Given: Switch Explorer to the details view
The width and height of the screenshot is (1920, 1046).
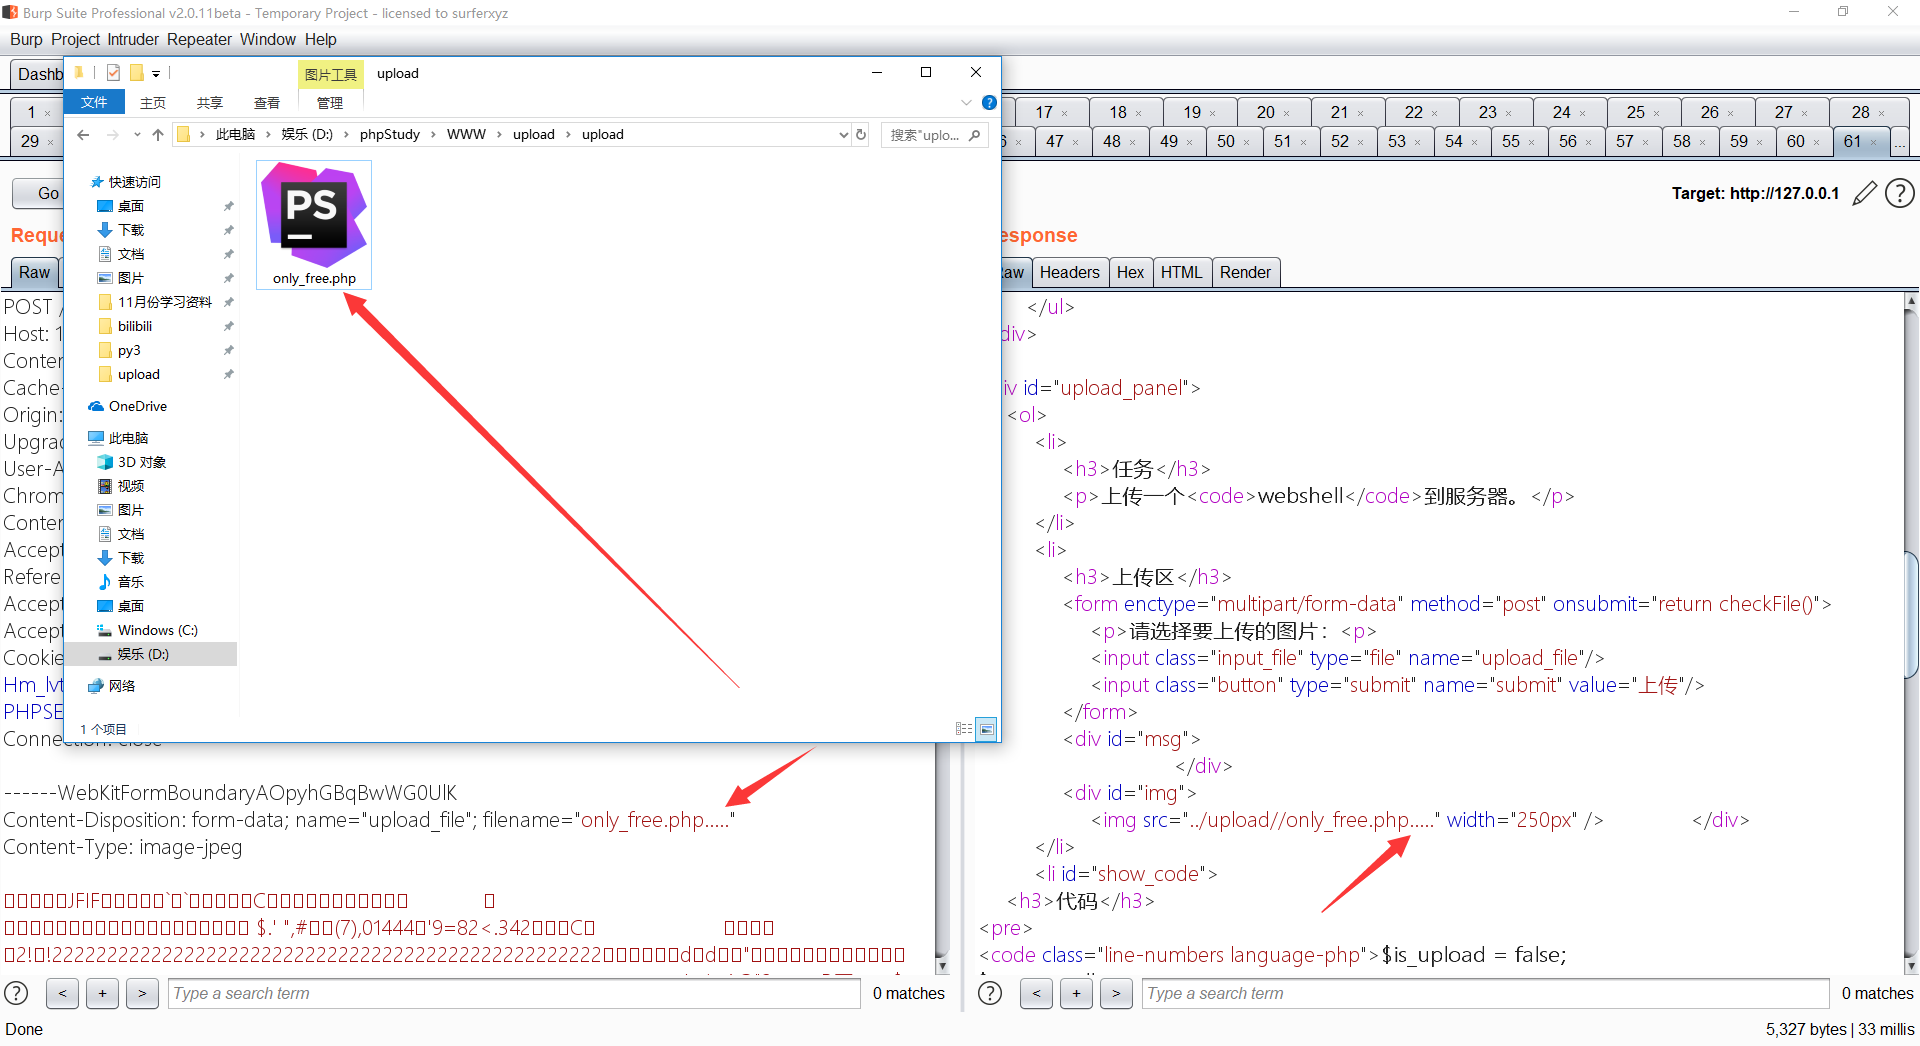Looking at the screenshot, I should point(963,729).
